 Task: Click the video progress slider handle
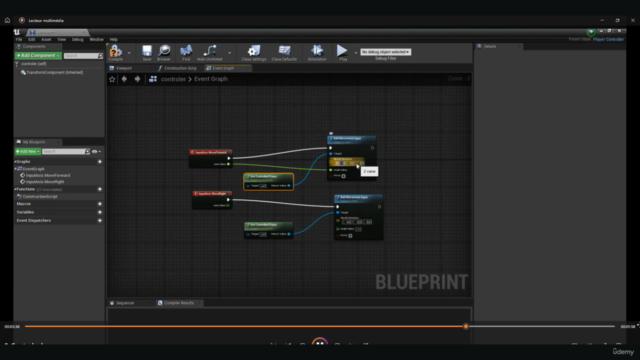pyautogui.click(x=466, y=327)
